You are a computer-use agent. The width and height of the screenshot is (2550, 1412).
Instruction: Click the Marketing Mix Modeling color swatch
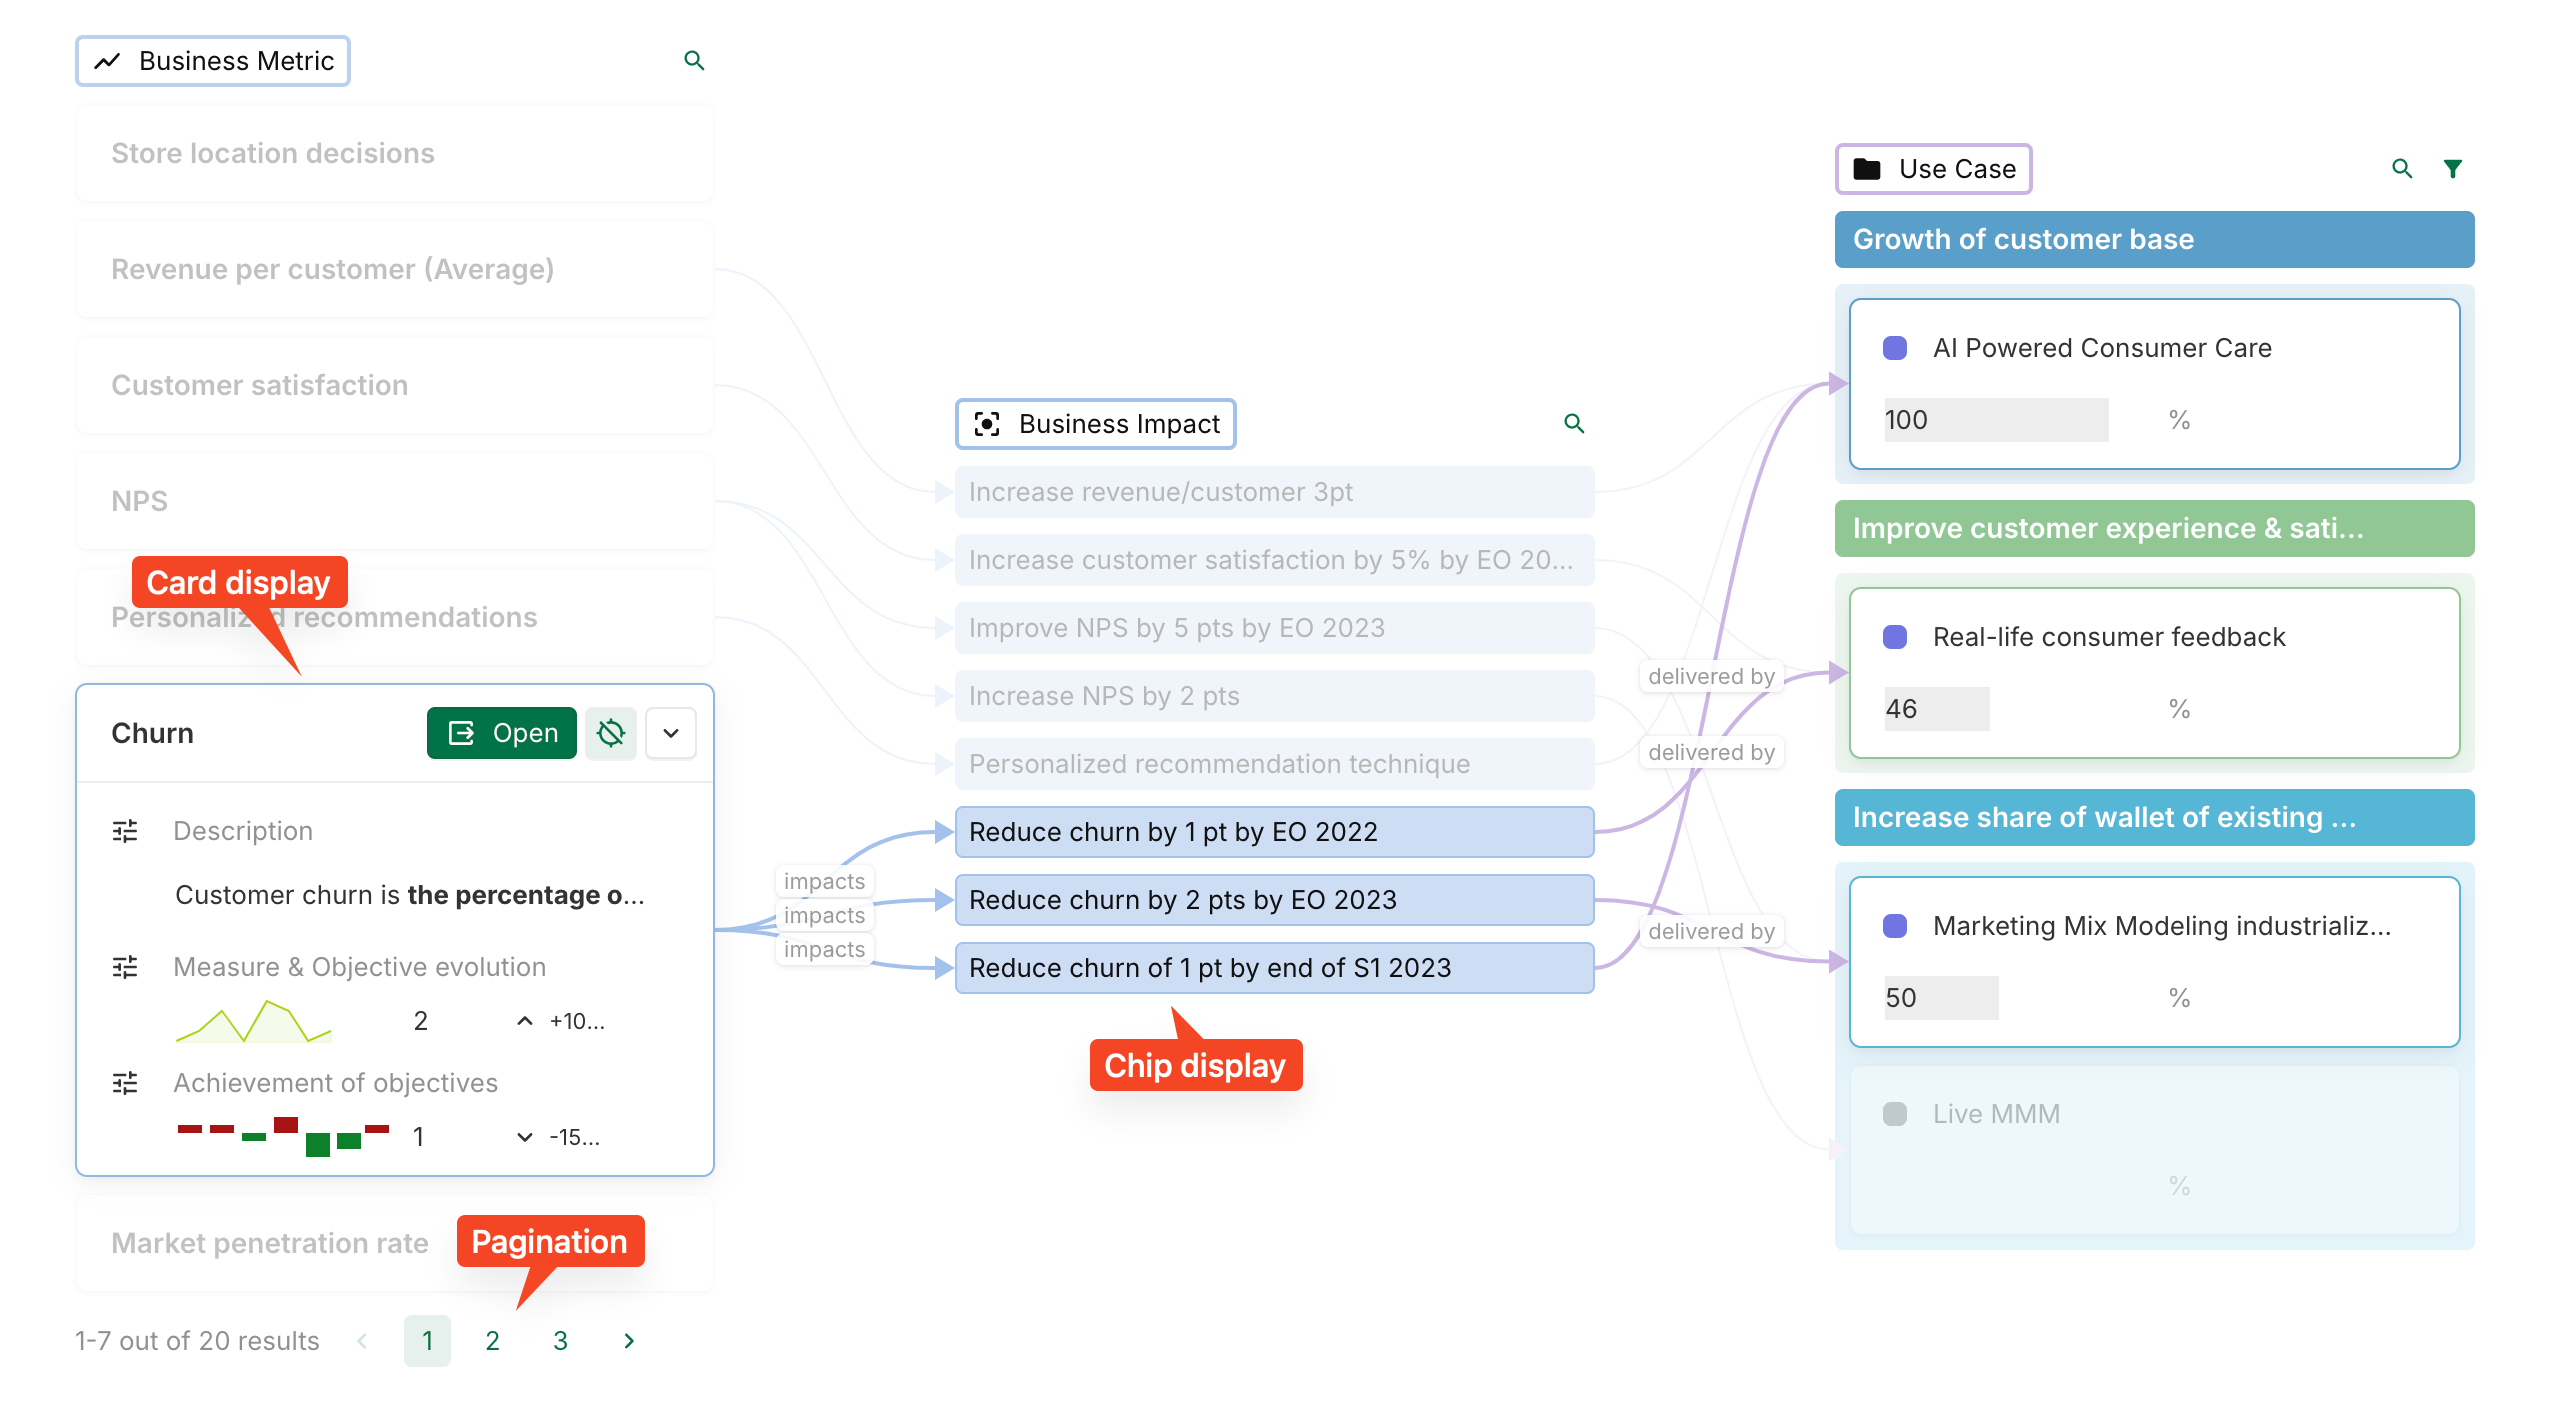click(1894, 926)
